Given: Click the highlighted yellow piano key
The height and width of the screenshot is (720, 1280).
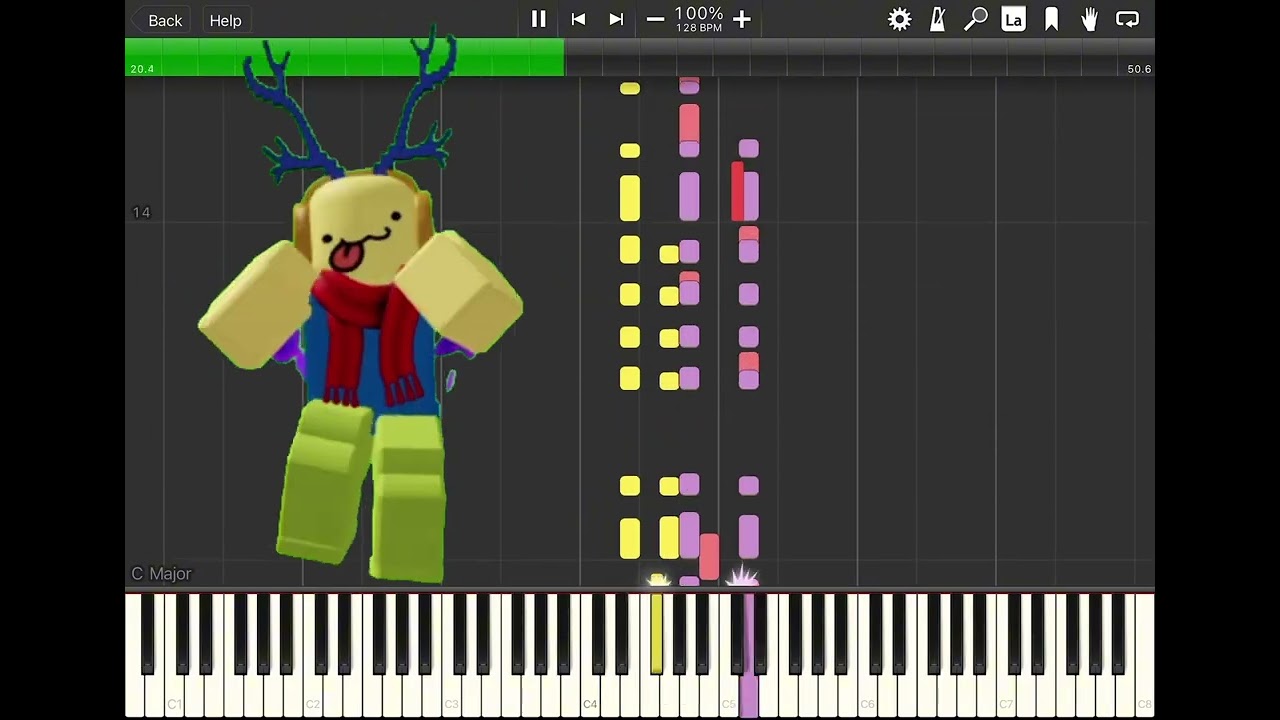Looking at the screenshot, I should pyautogui.click(x=657, y=636).
